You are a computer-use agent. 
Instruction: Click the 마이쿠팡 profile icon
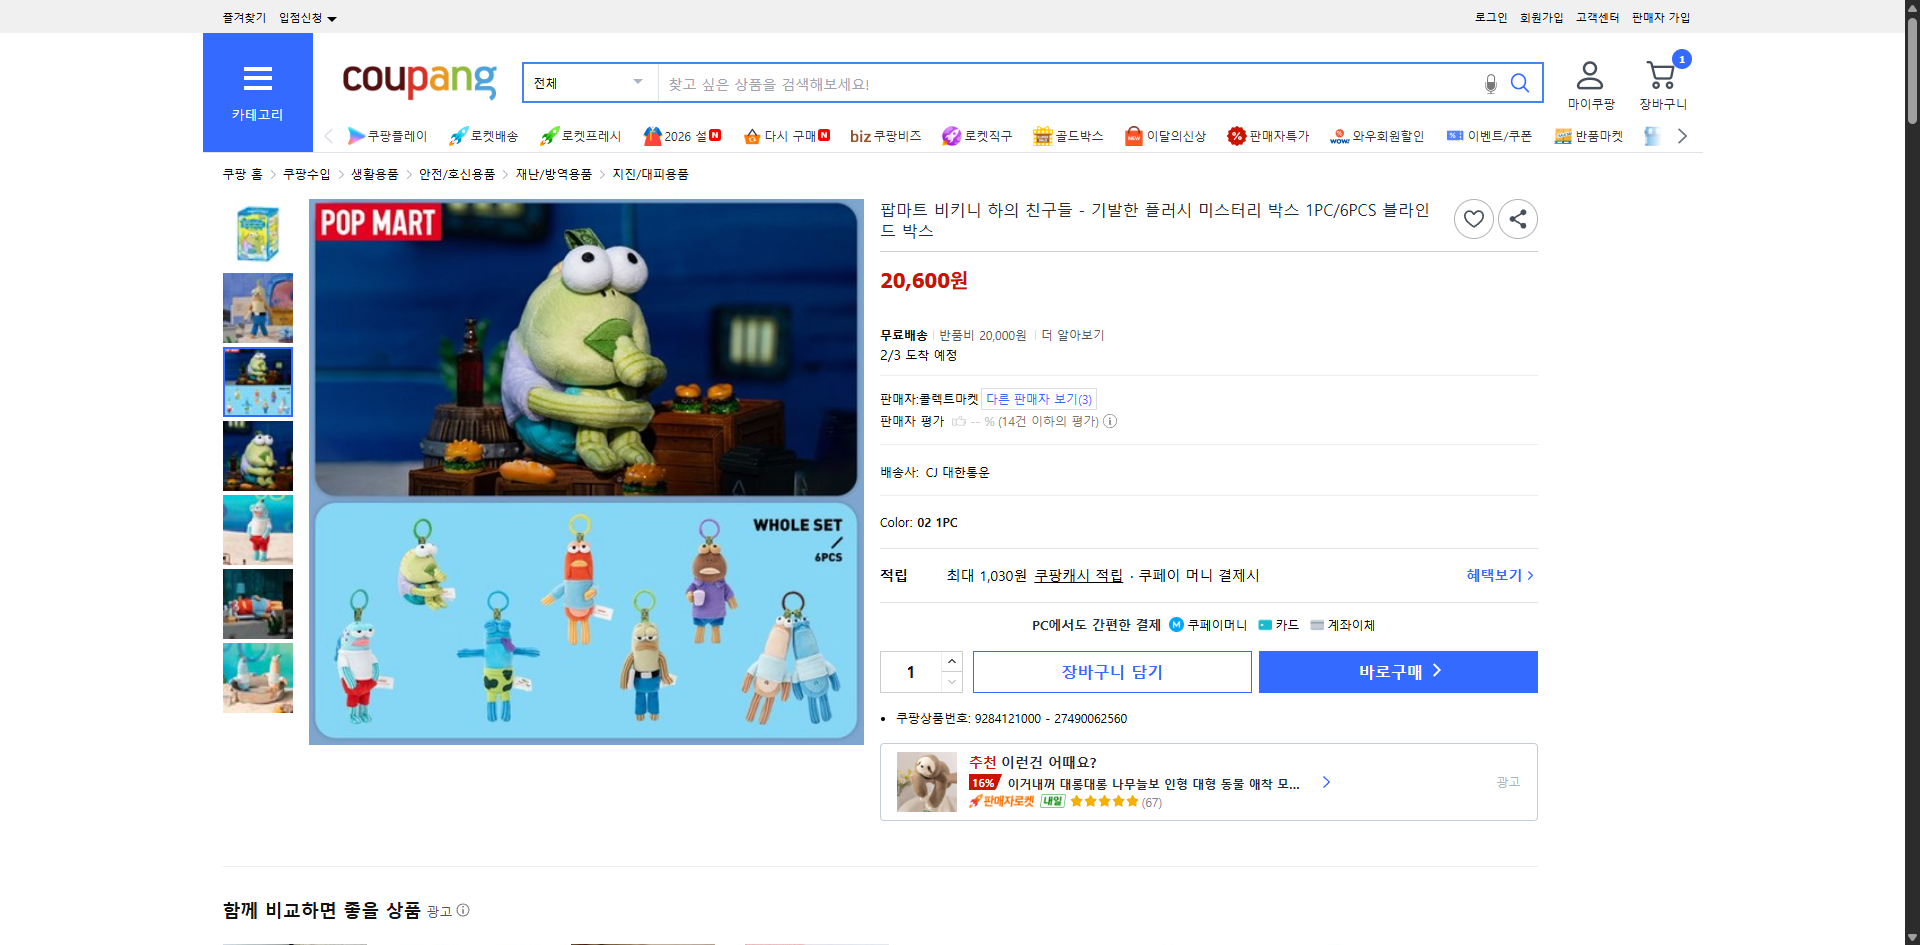(1589, 74)
